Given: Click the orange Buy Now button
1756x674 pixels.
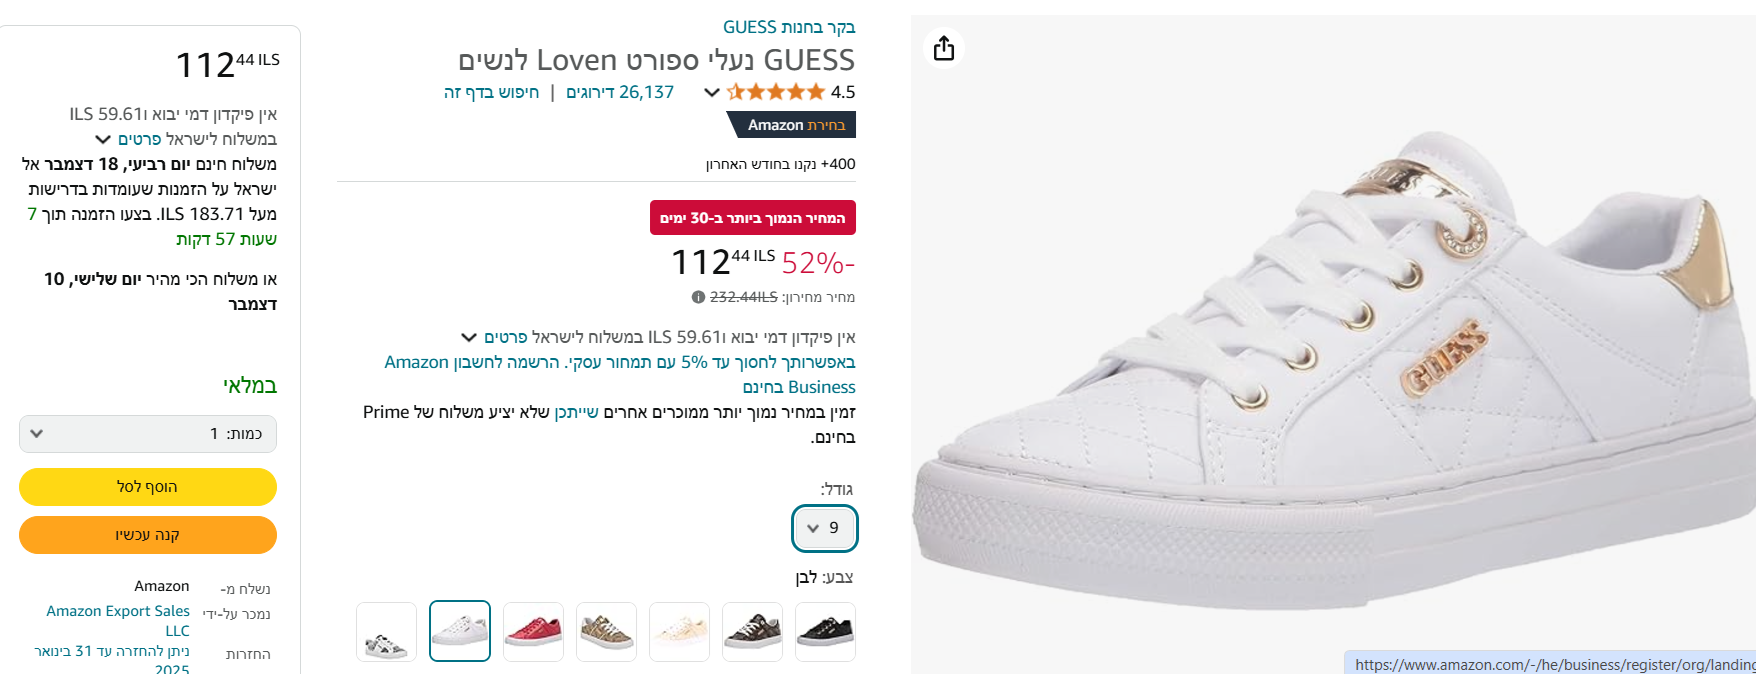Looking at the screenshot, I should pos(148,535).
